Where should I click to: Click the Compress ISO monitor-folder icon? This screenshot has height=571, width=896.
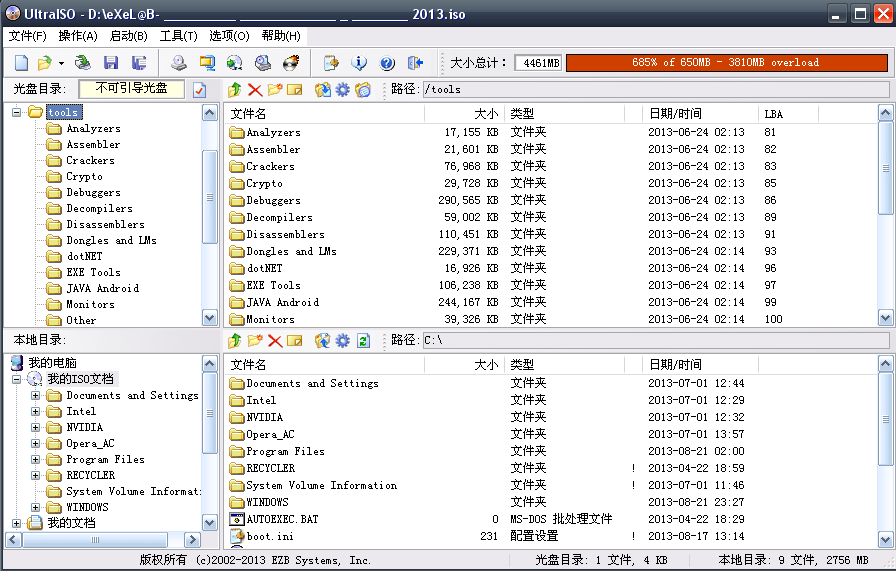(207, 63)
